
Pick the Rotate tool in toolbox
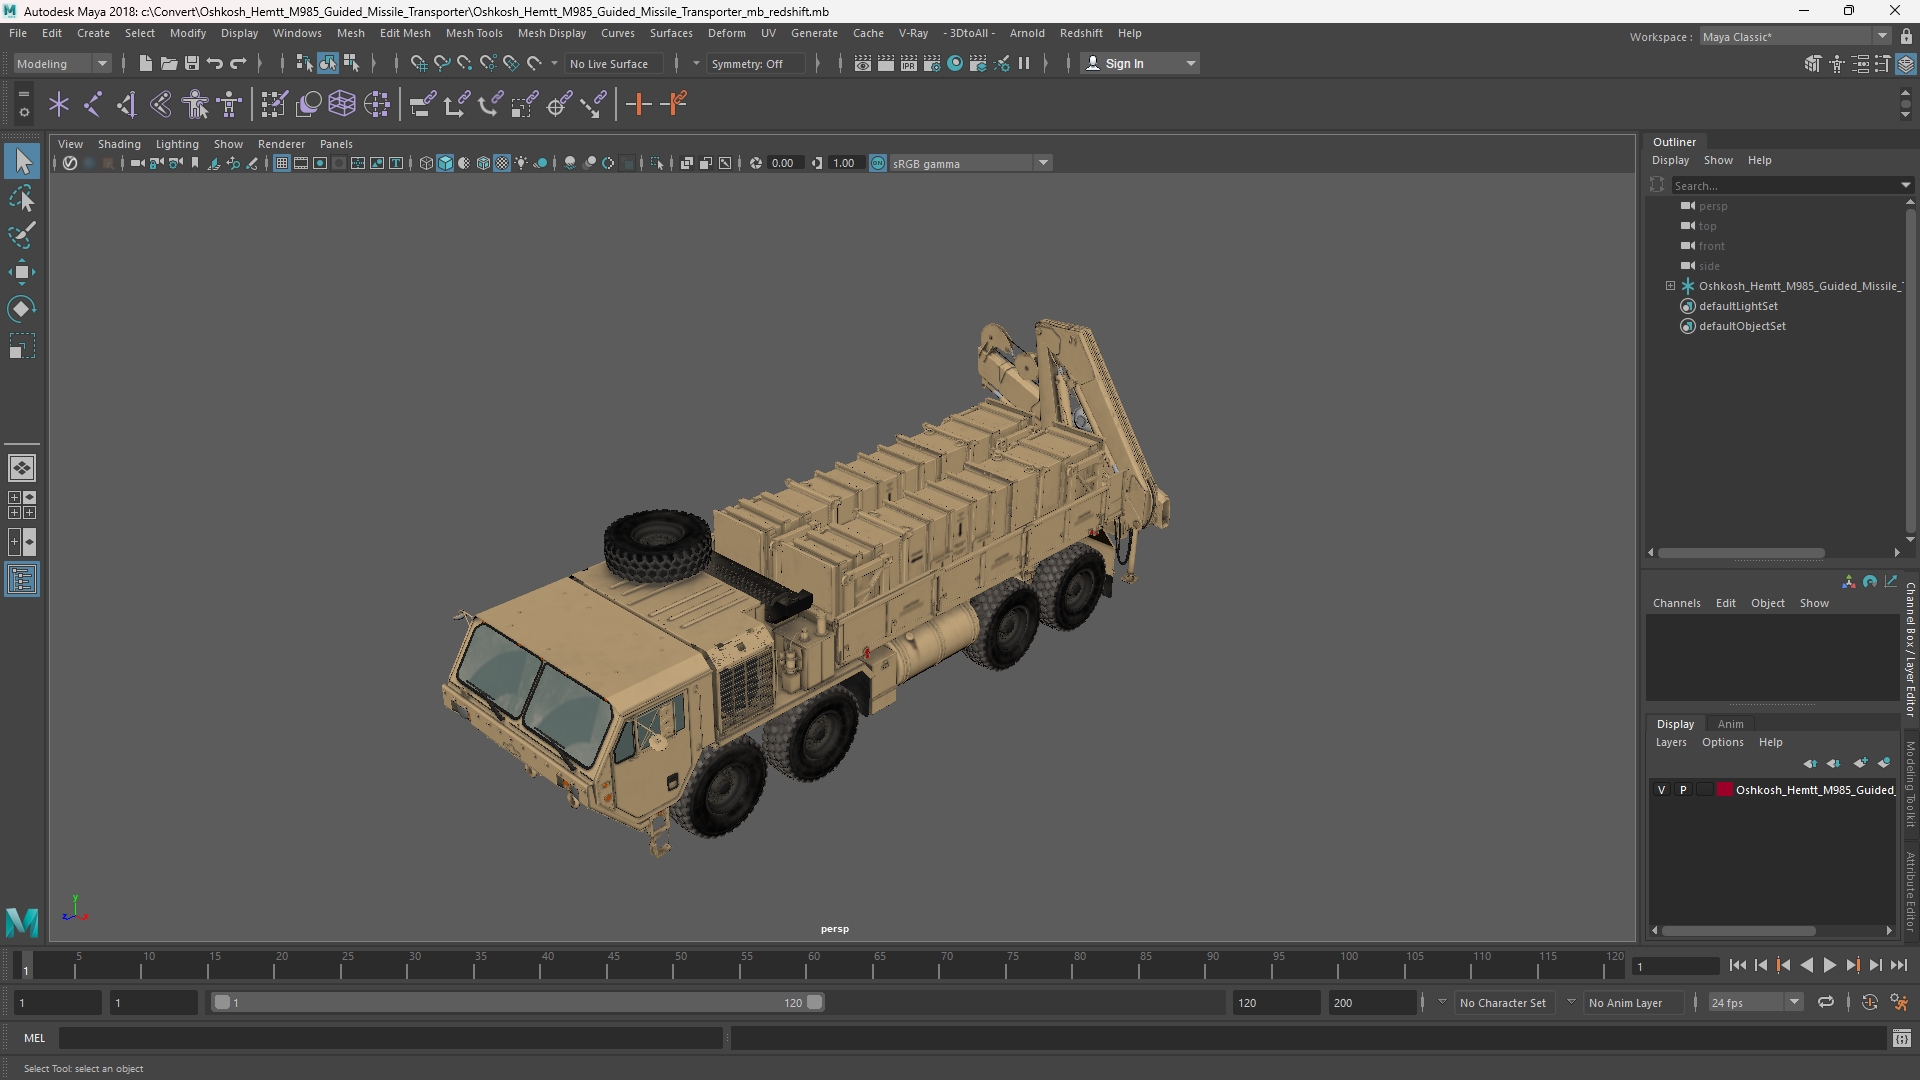click(22, 309)
